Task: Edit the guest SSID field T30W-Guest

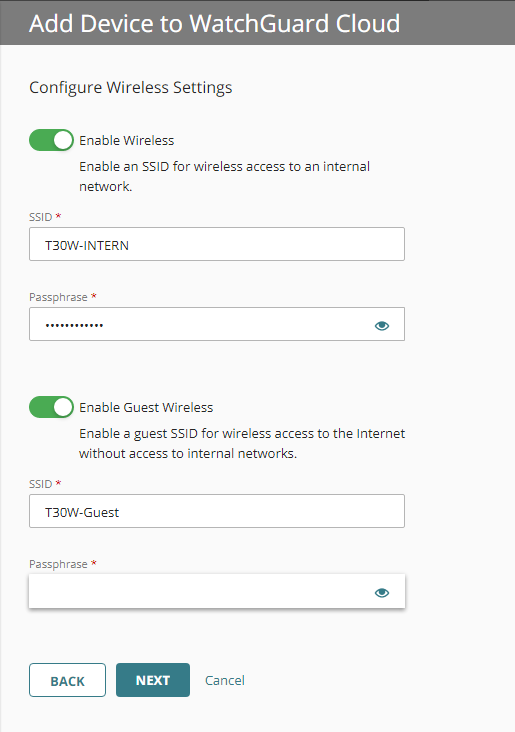Action: (x=217, y=511)
